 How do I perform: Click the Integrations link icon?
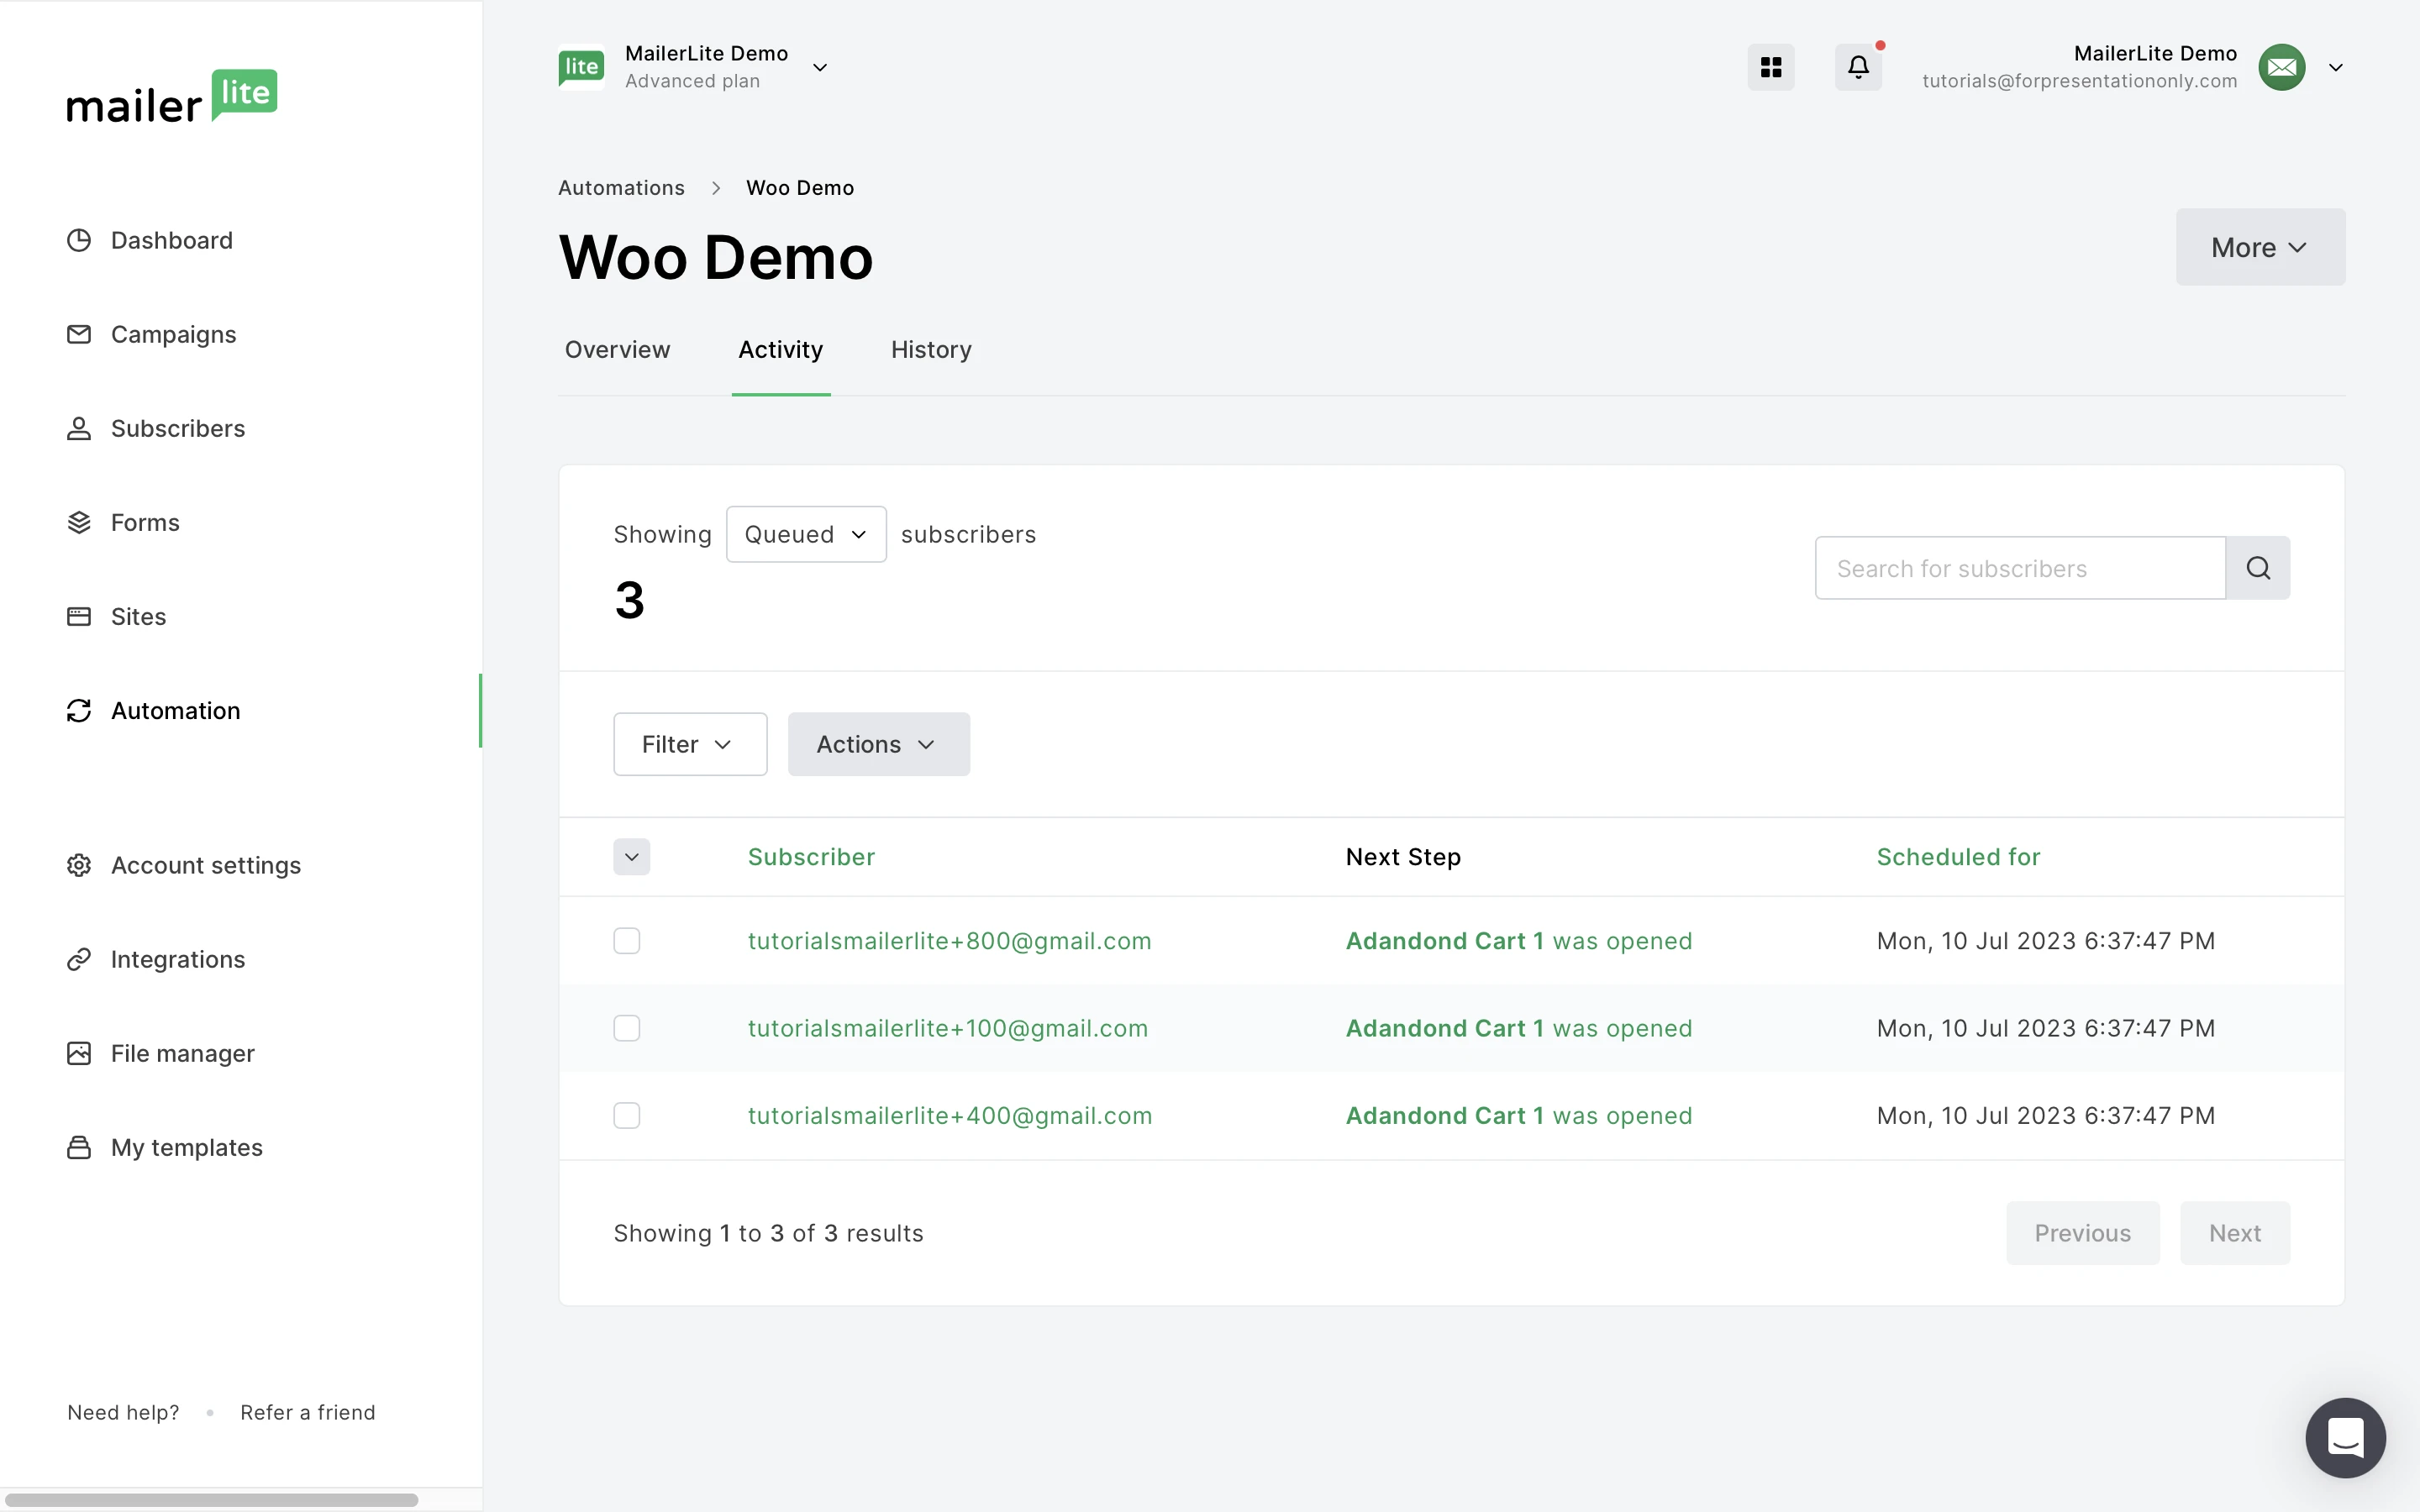(x=79, y=959)
